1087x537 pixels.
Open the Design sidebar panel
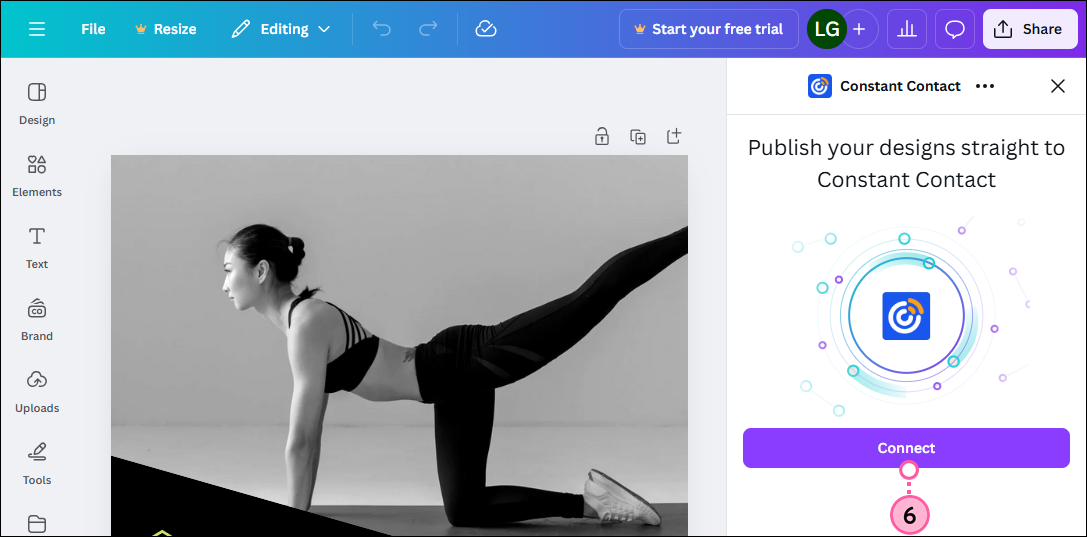[x=37, y=104]
